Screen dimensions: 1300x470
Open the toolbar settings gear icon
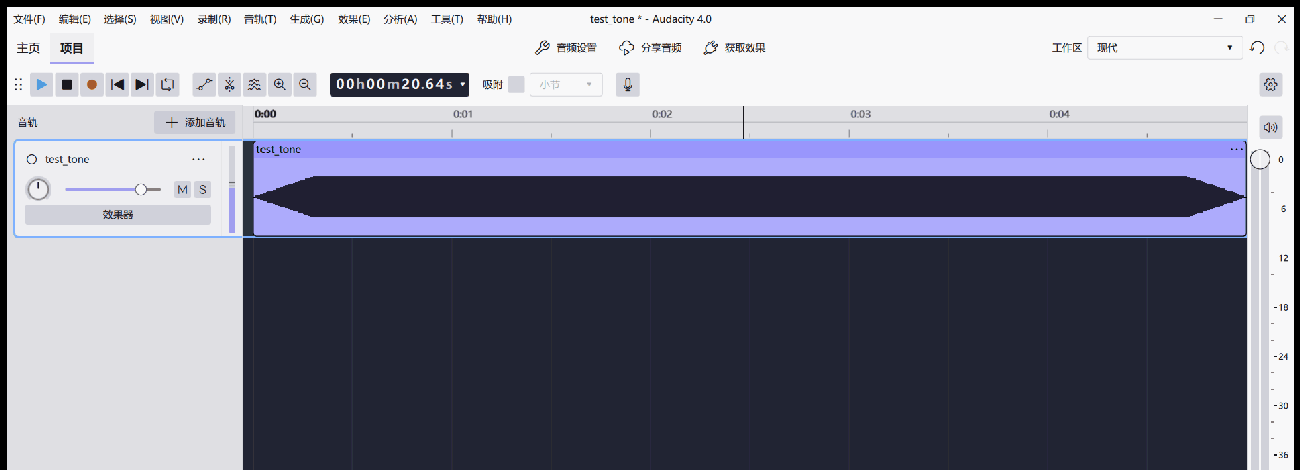[x=1271, y=85]
